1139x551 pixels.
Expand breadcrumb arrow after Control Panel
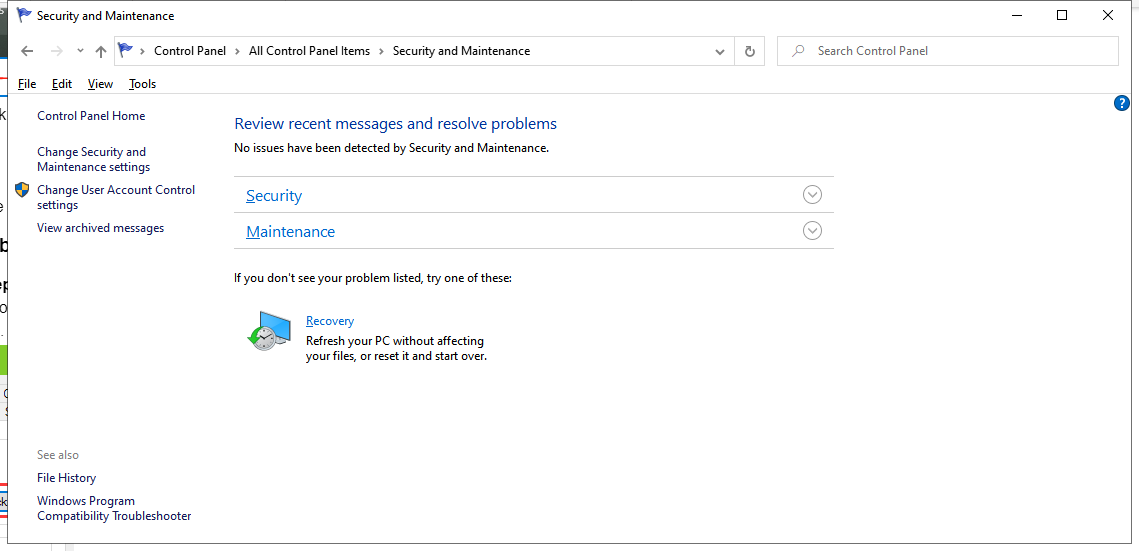pos(238,51)
